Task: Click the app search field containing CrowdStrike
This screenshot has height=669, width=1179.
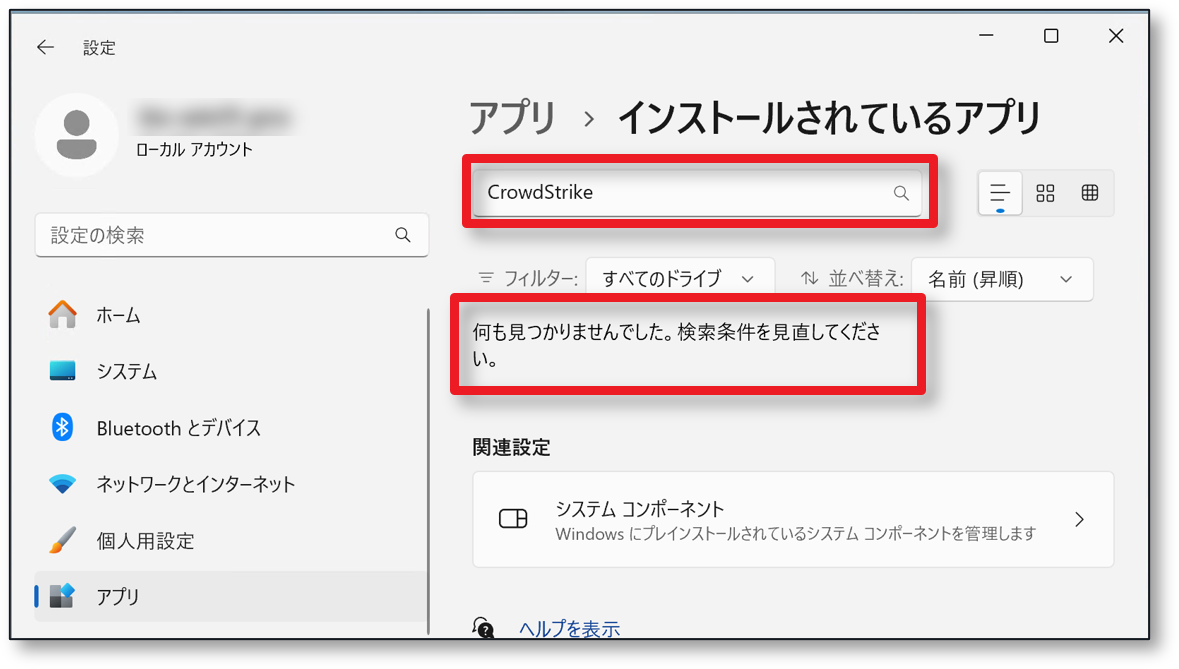Action: pyautogui.click(x=697, y=193)
